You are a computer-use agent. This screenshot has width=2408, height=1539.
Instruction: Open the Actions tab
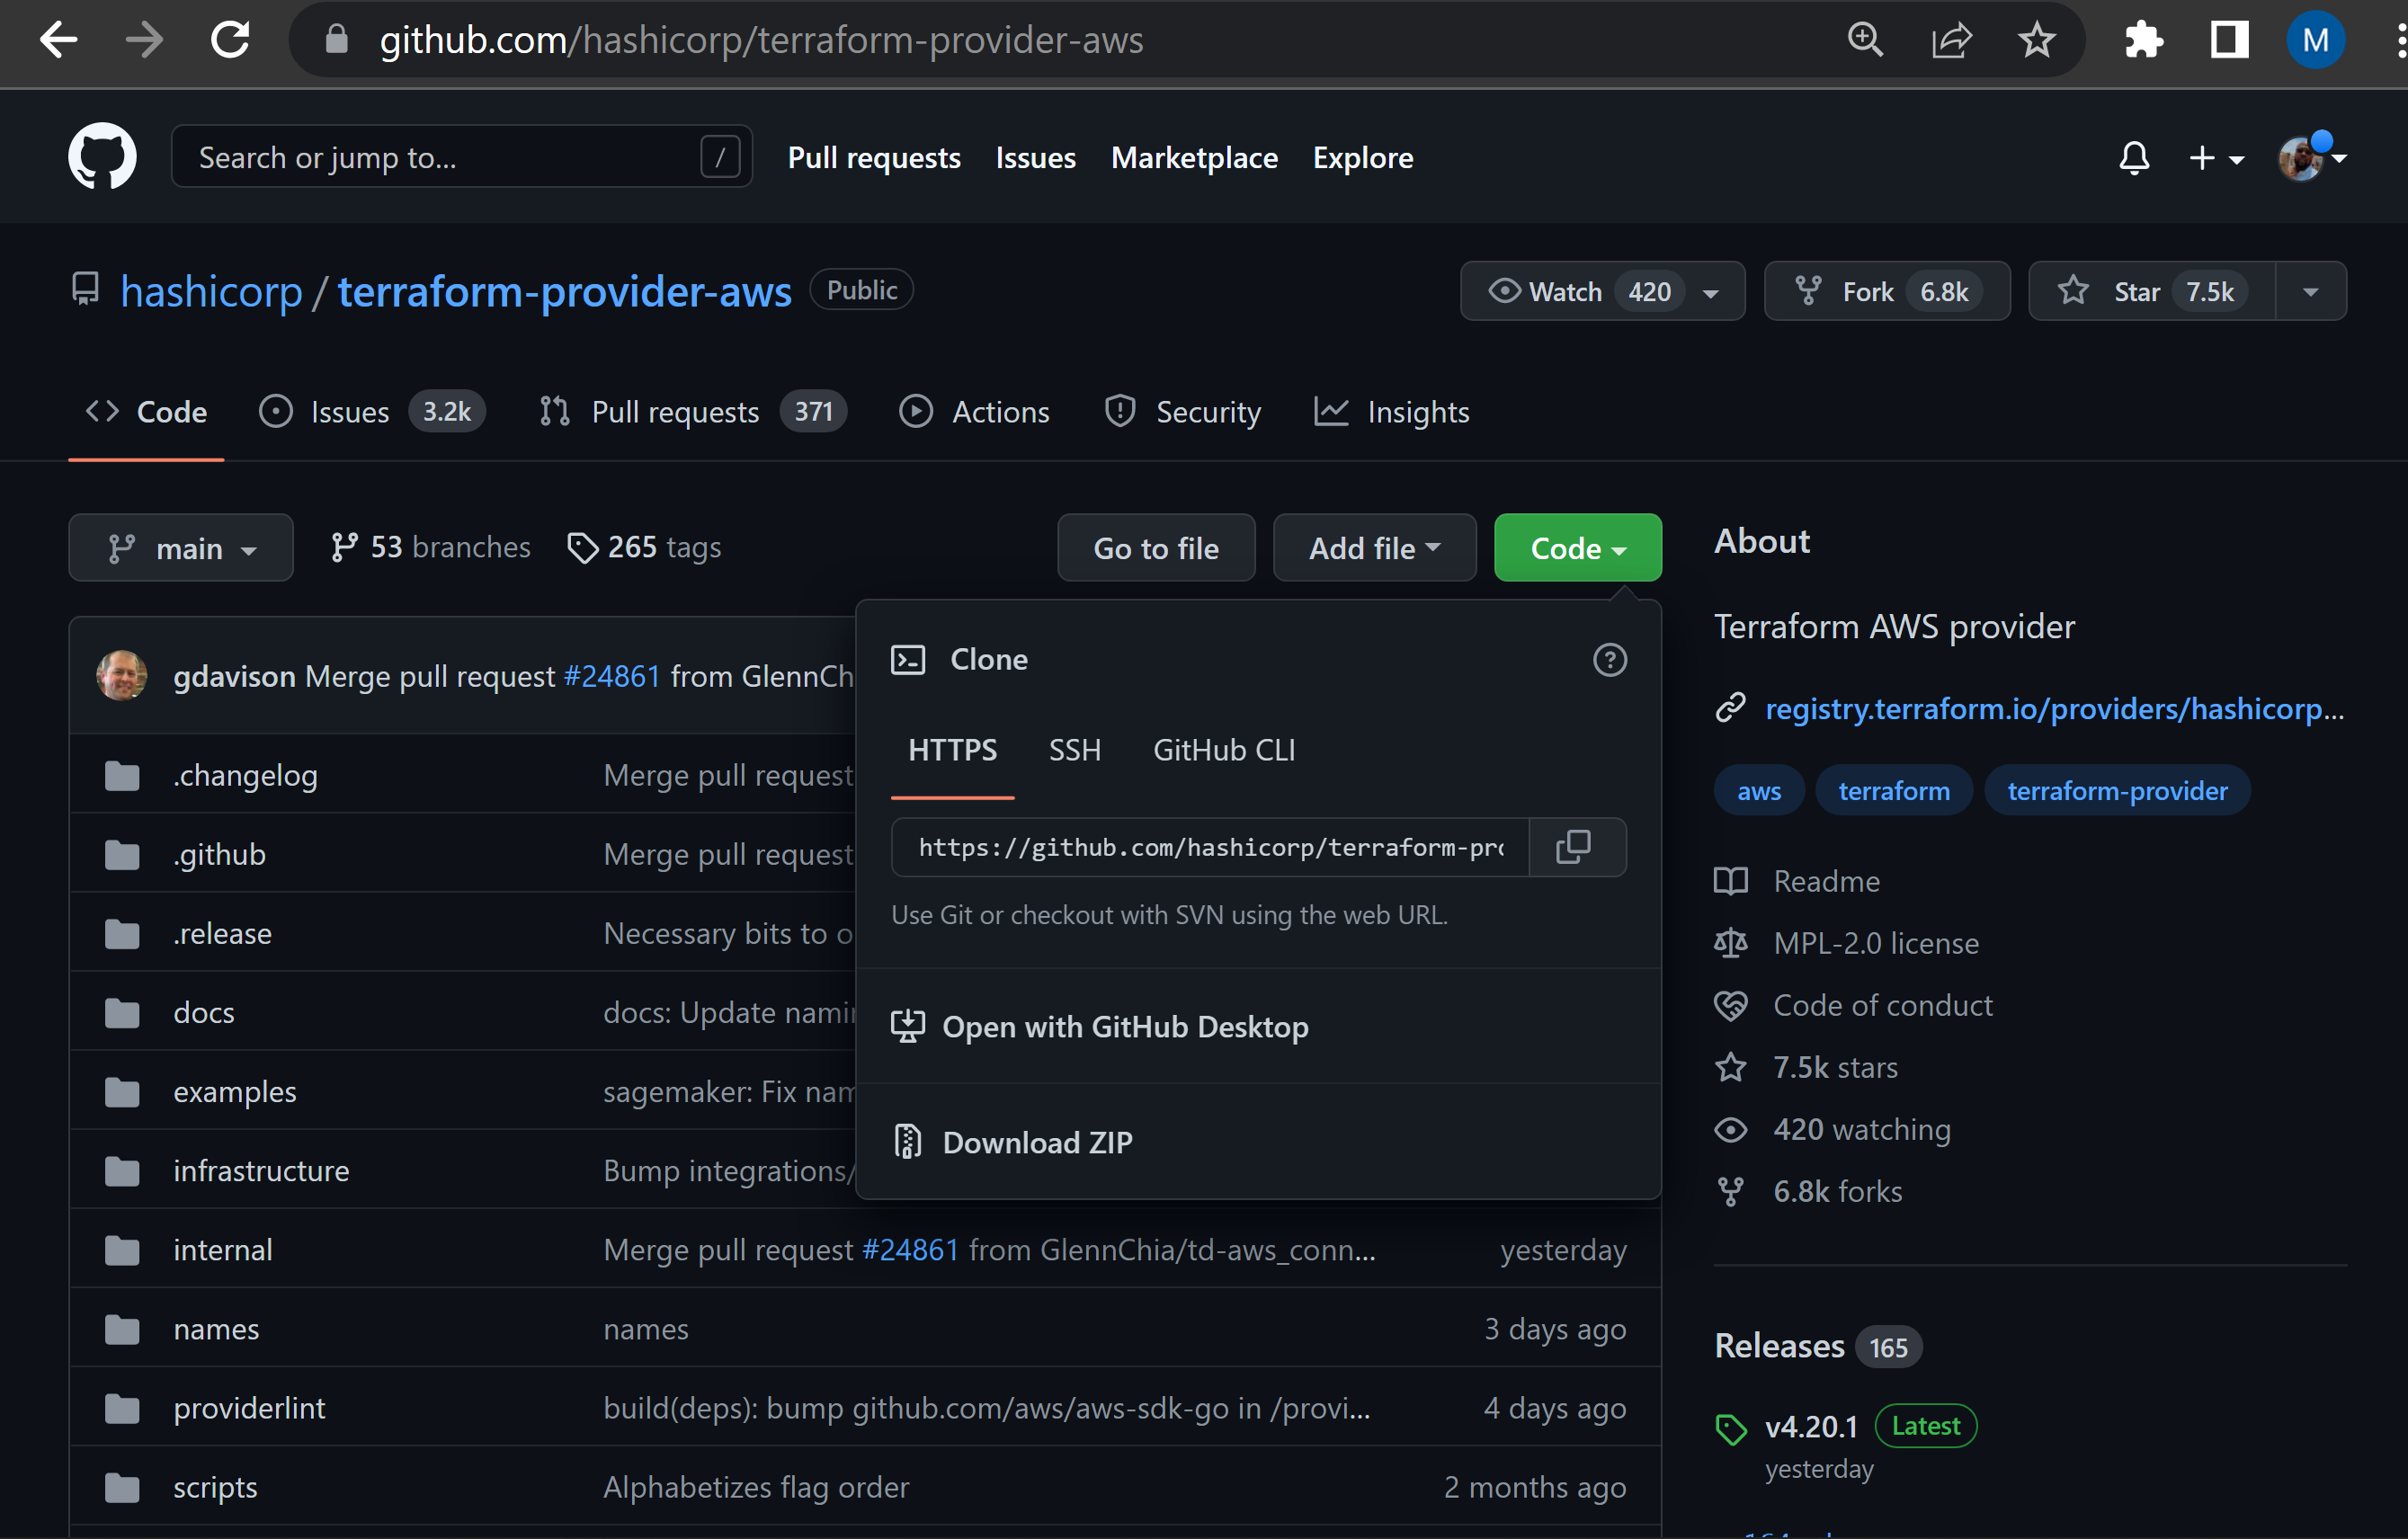pos(975,412)
